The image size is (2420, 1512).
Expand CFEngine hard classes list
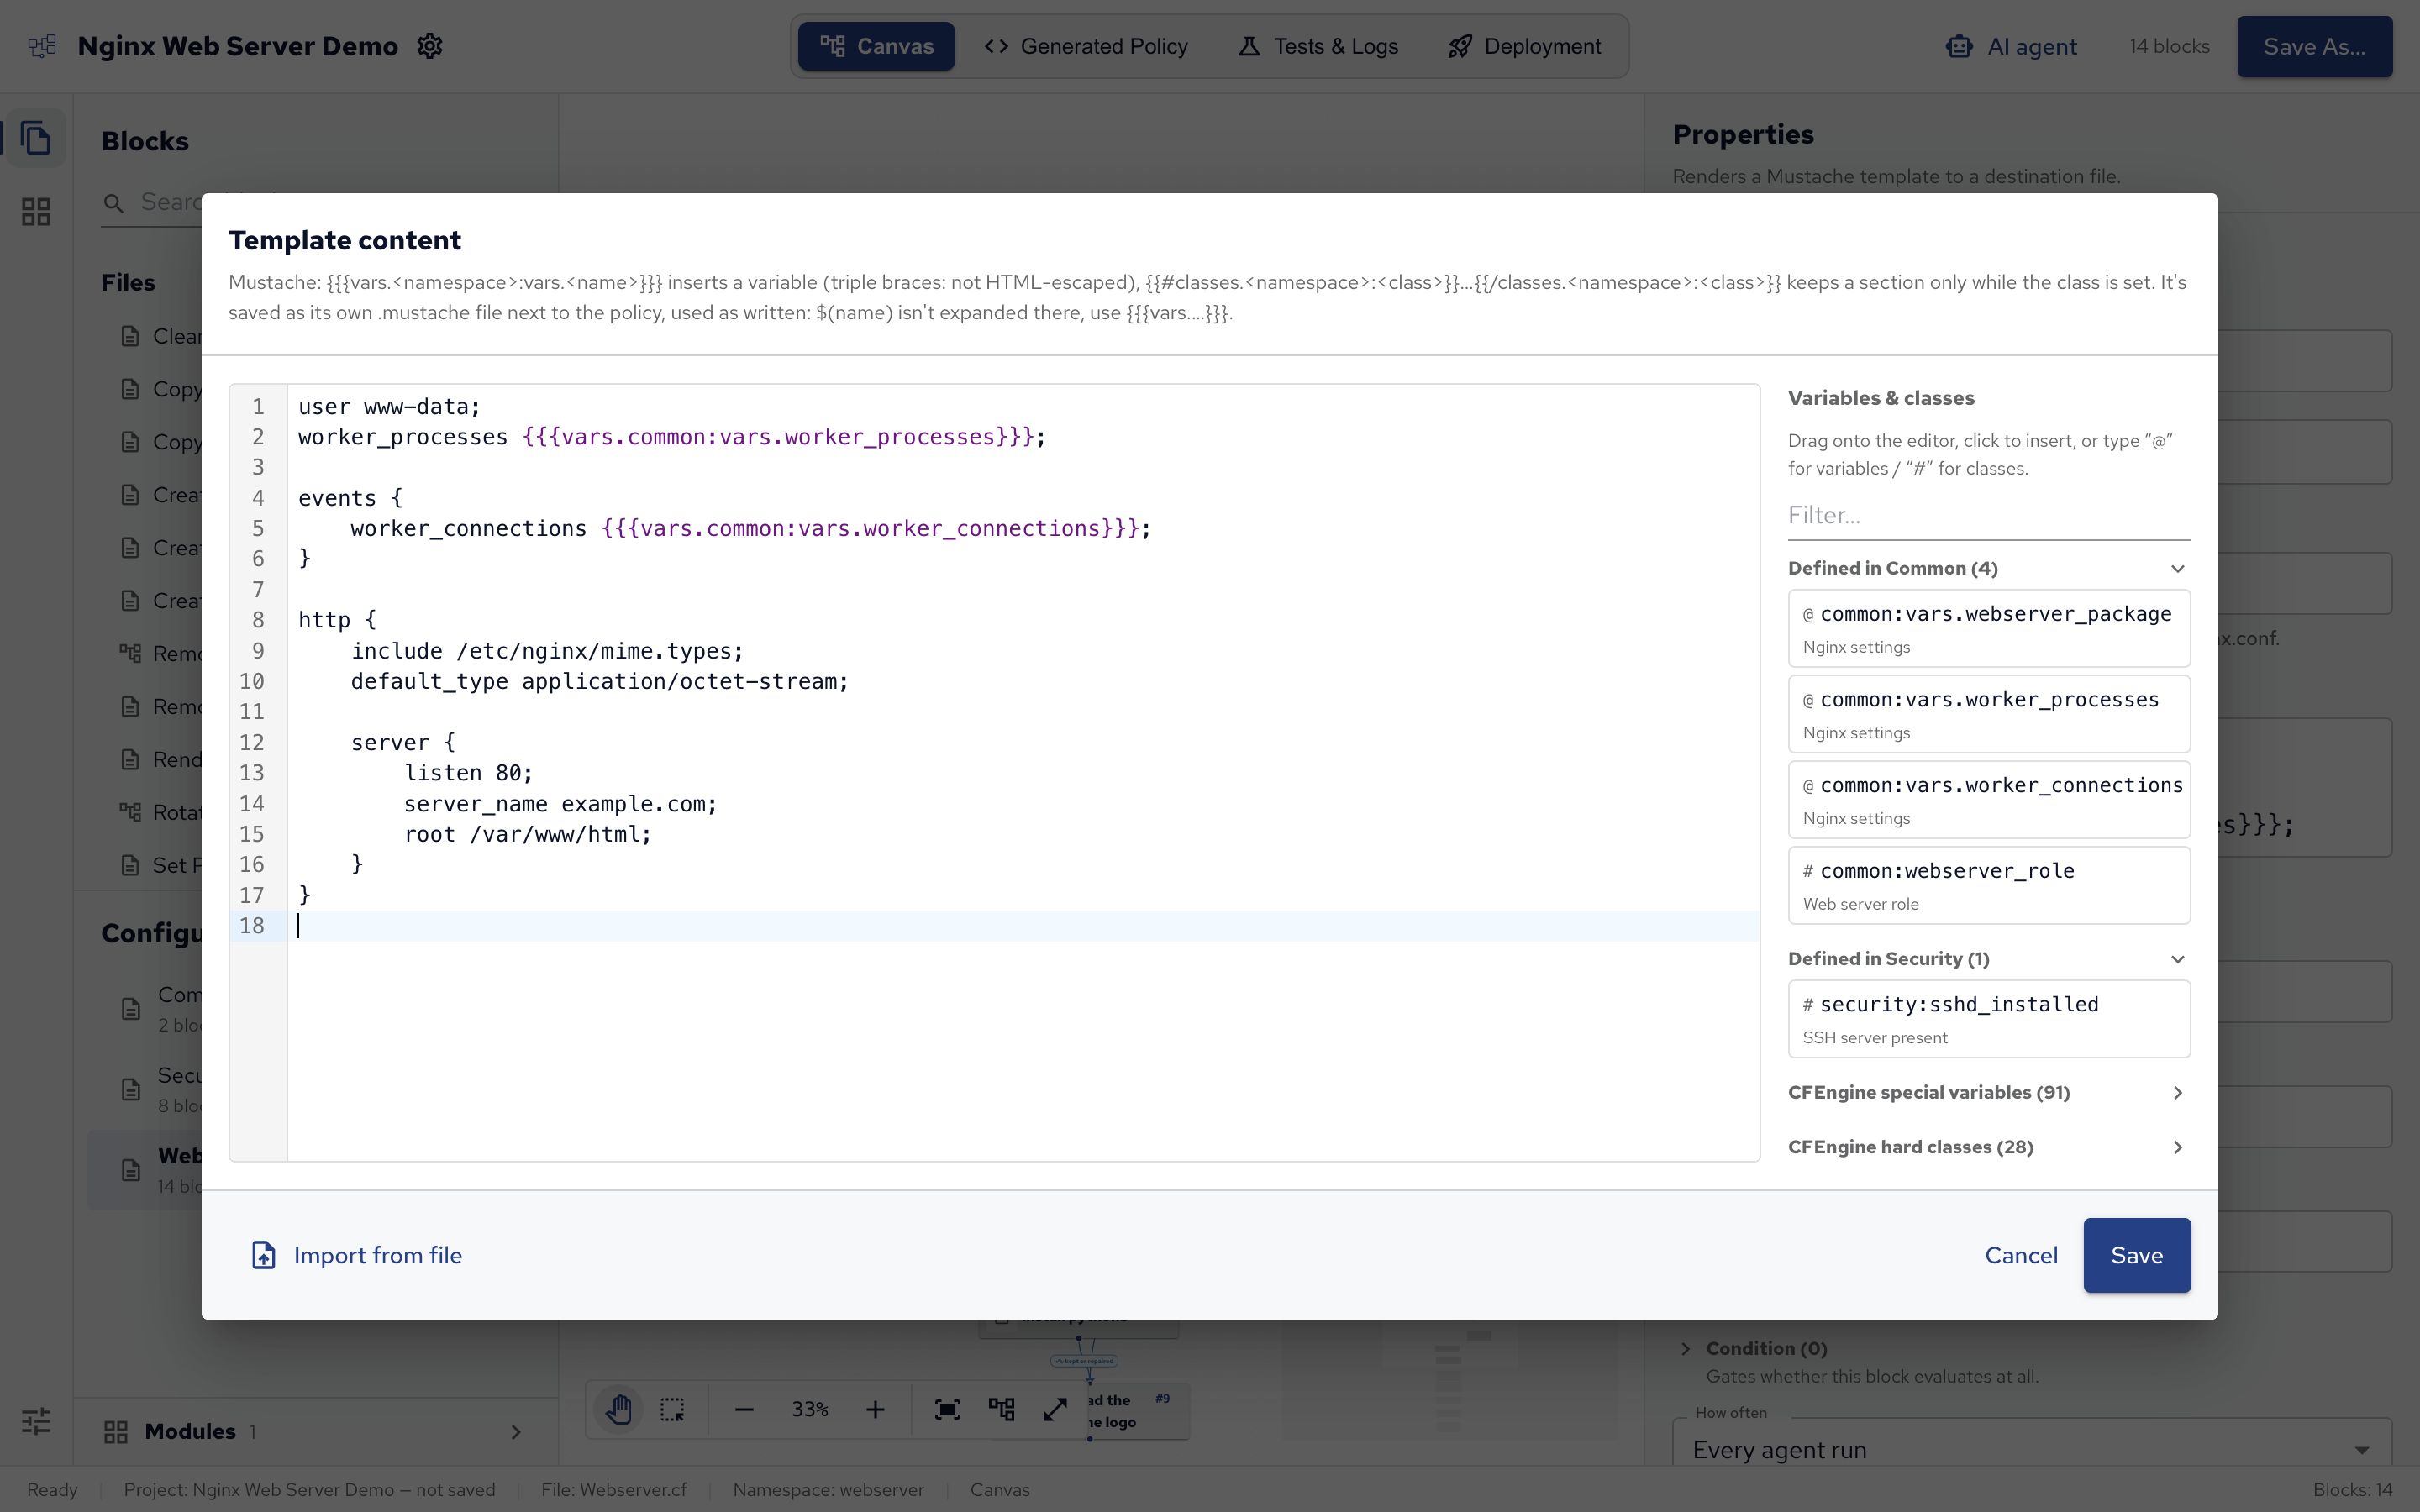(x=1988, y=1147)
